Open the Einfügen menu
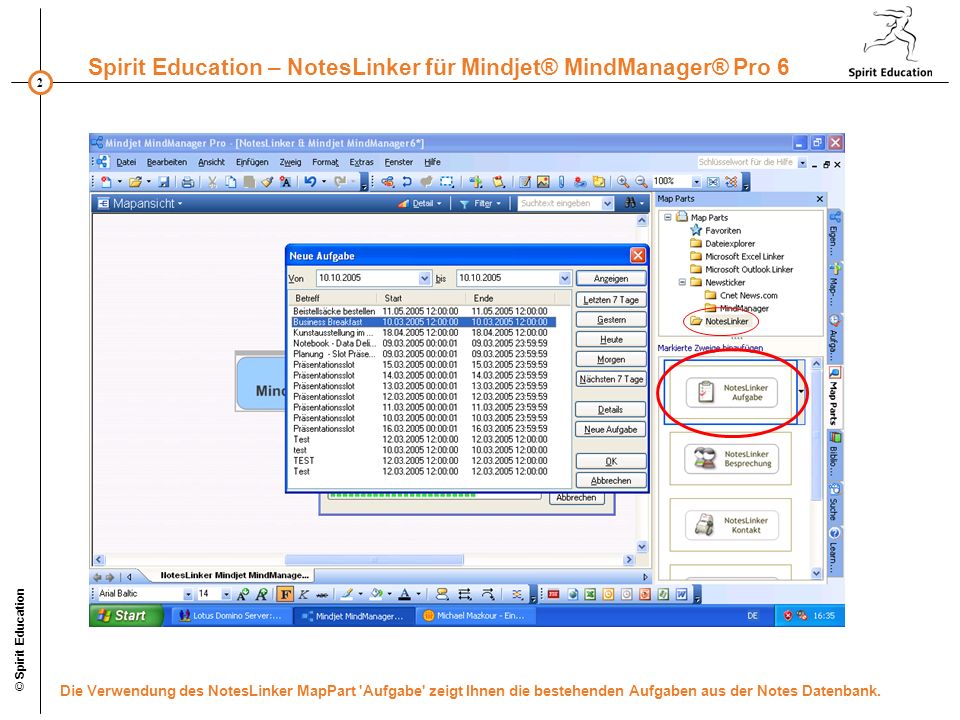 (252, 162)
